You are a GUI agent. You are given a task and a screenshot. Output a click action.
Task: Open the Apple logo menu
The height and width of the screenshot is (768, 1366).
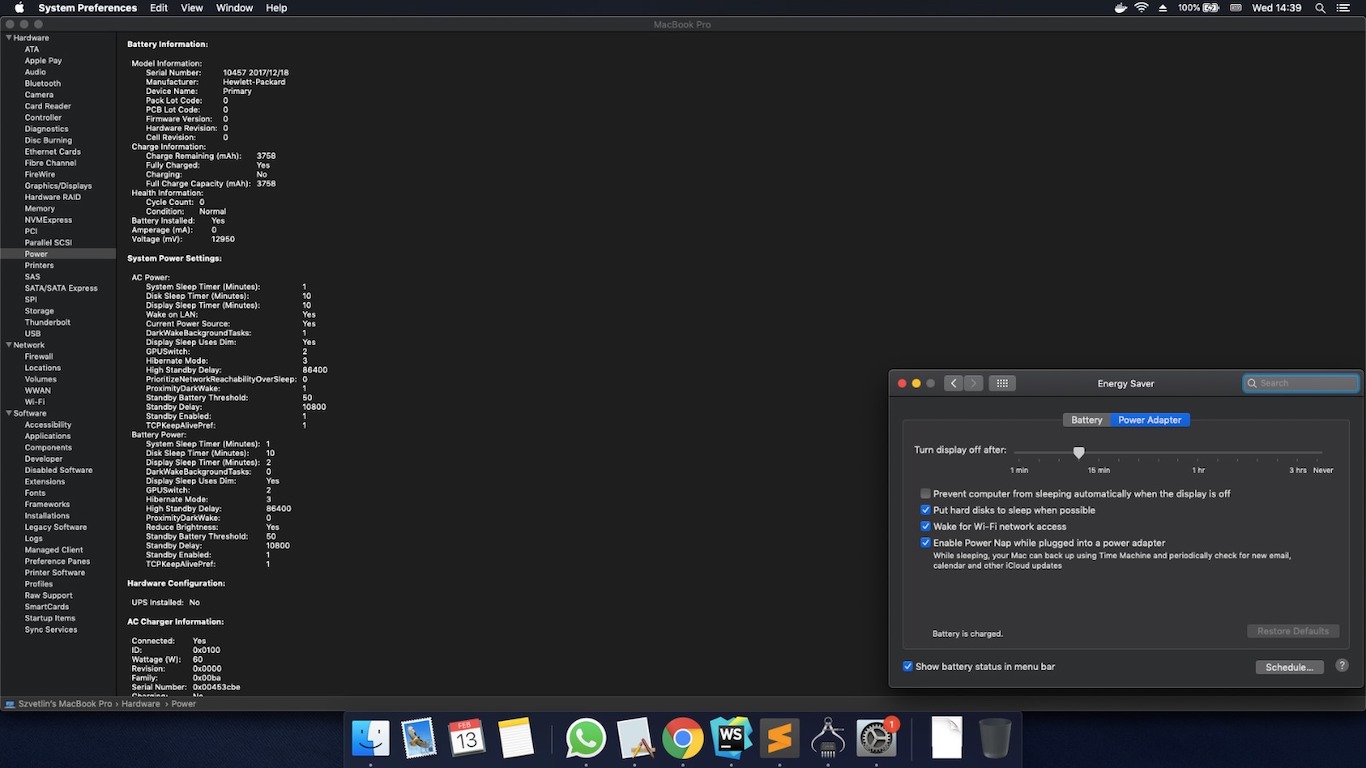click(19, 8)
